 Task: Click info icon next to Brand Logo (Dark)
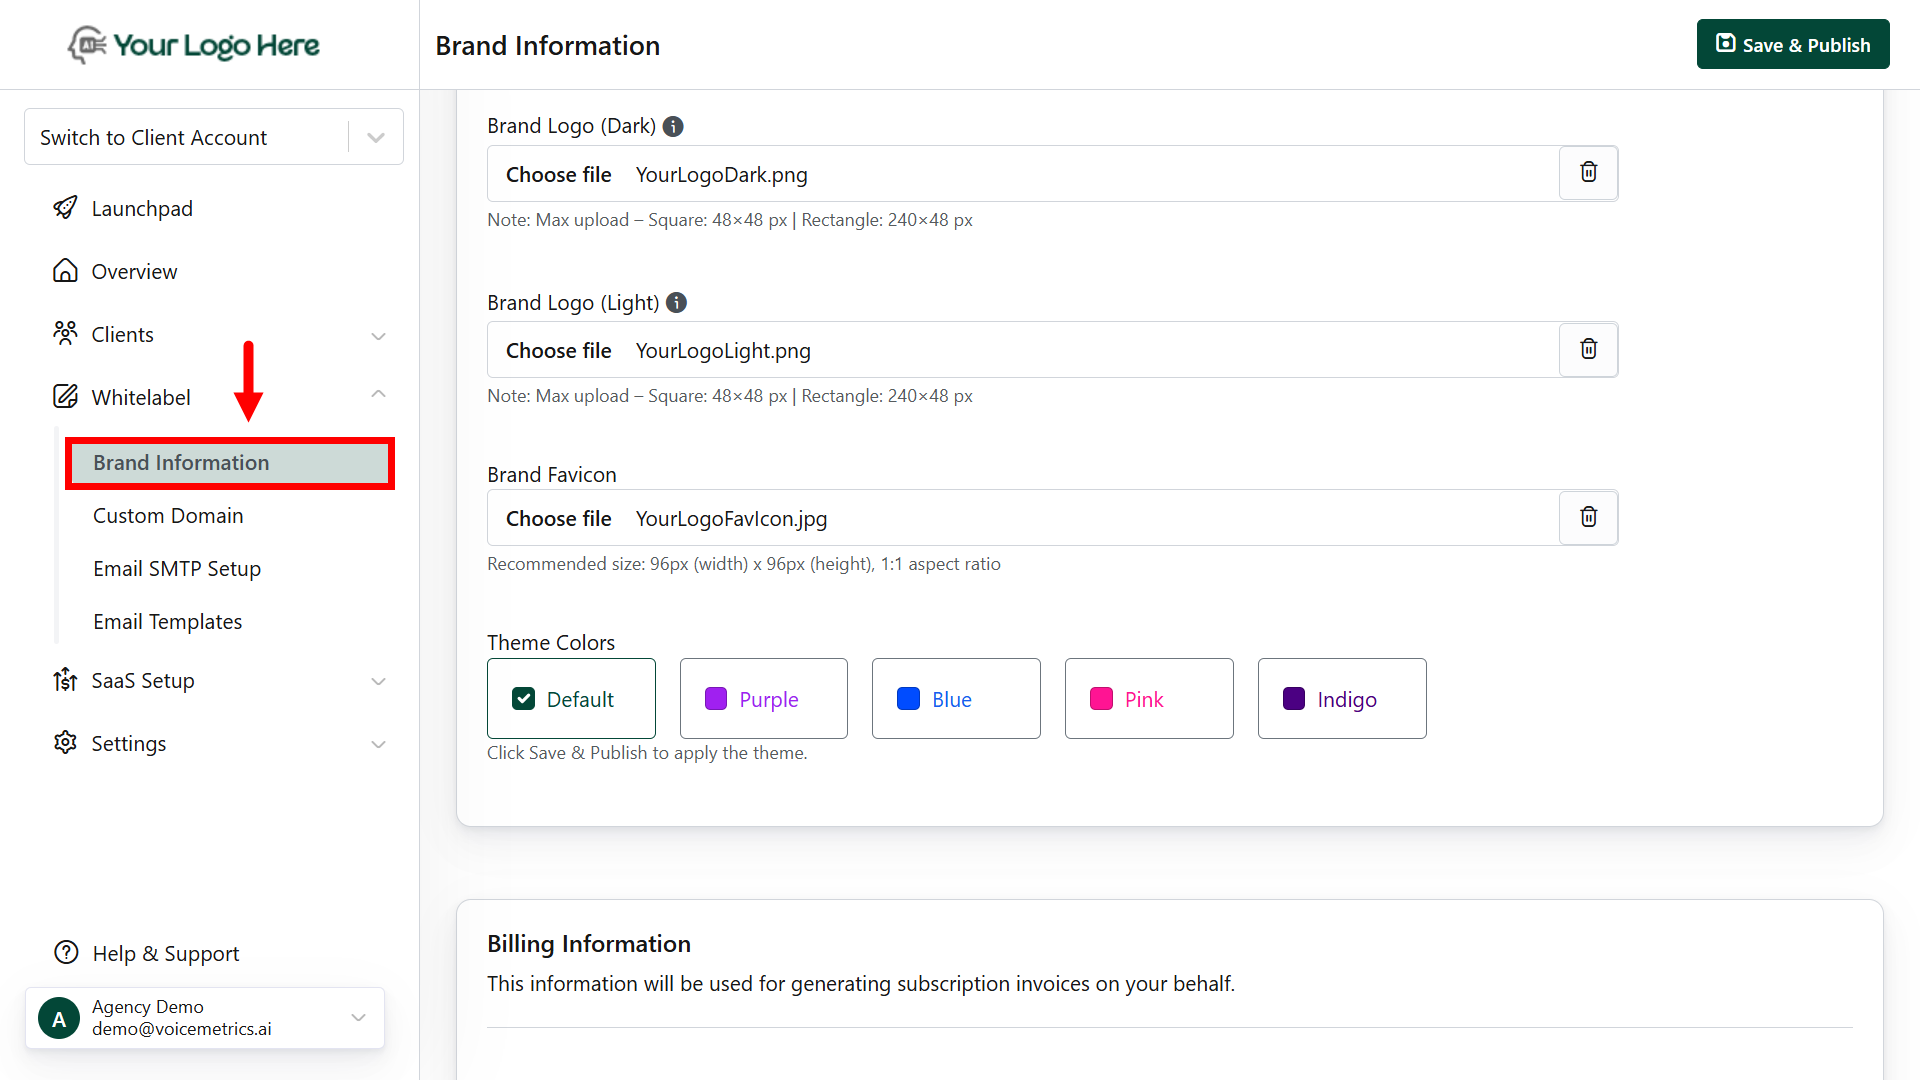pyautogui.click(x=673, y=126)
